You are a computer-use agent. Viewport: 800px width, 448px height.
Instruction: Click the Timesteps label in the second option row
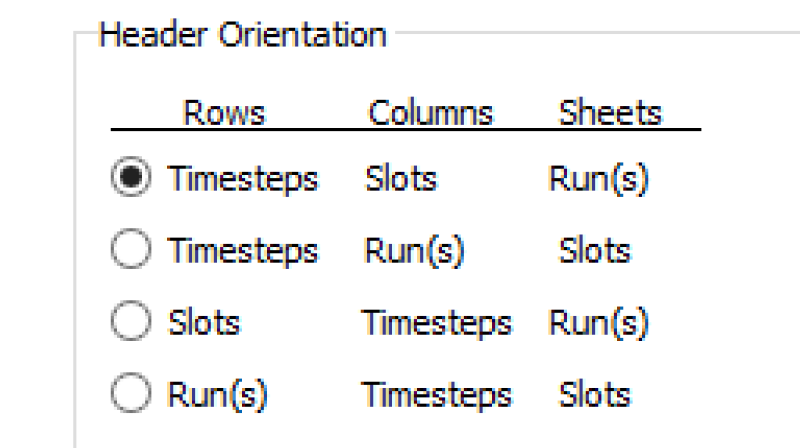pyautogui.click(x=243, y=250)
